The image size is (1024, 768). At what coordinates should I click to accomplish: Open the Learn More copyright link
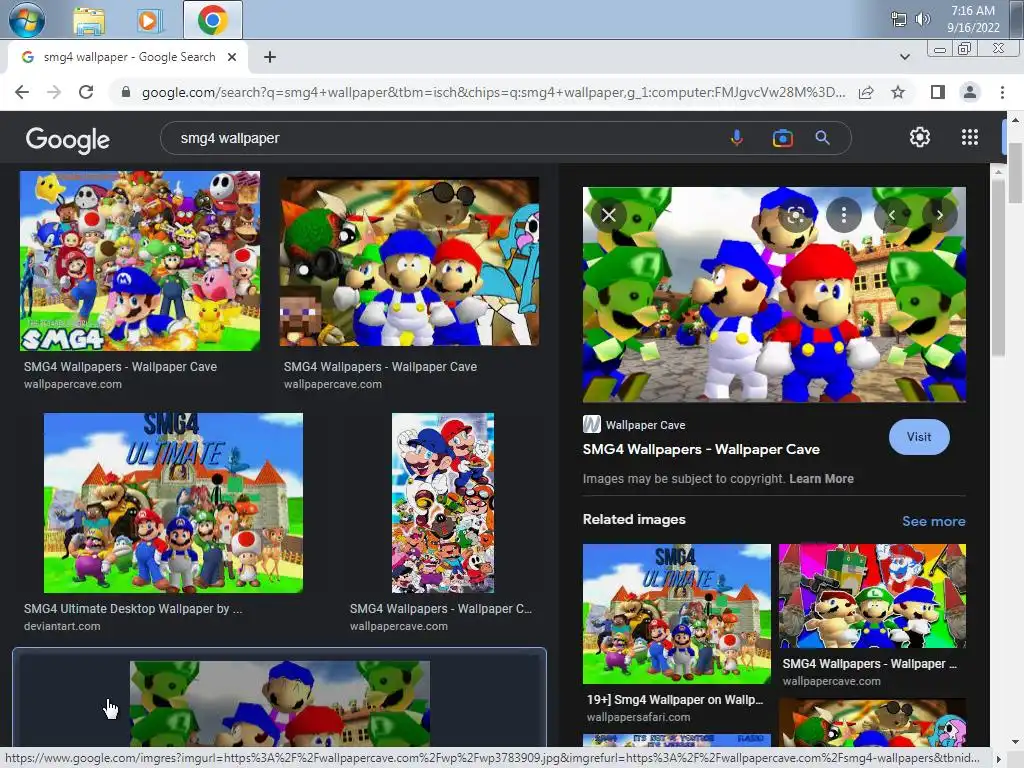pos(821,479)
